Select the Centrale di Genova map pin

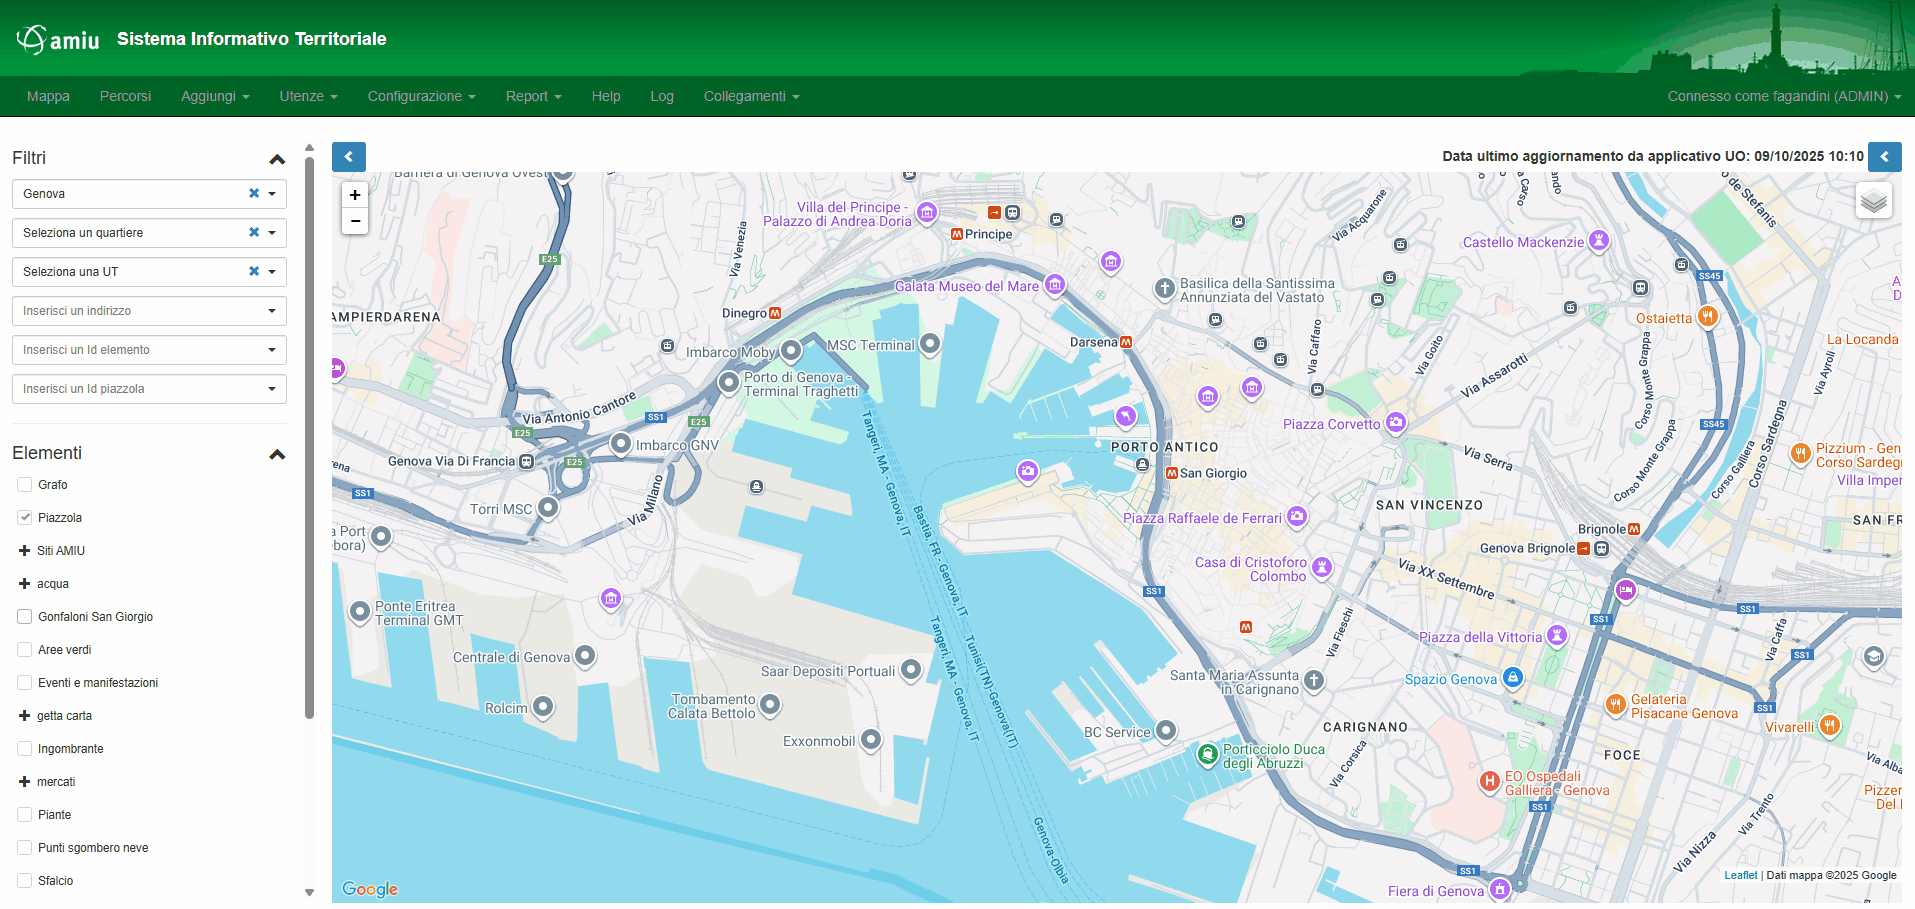pyautogui.click(x=585, y=656)
